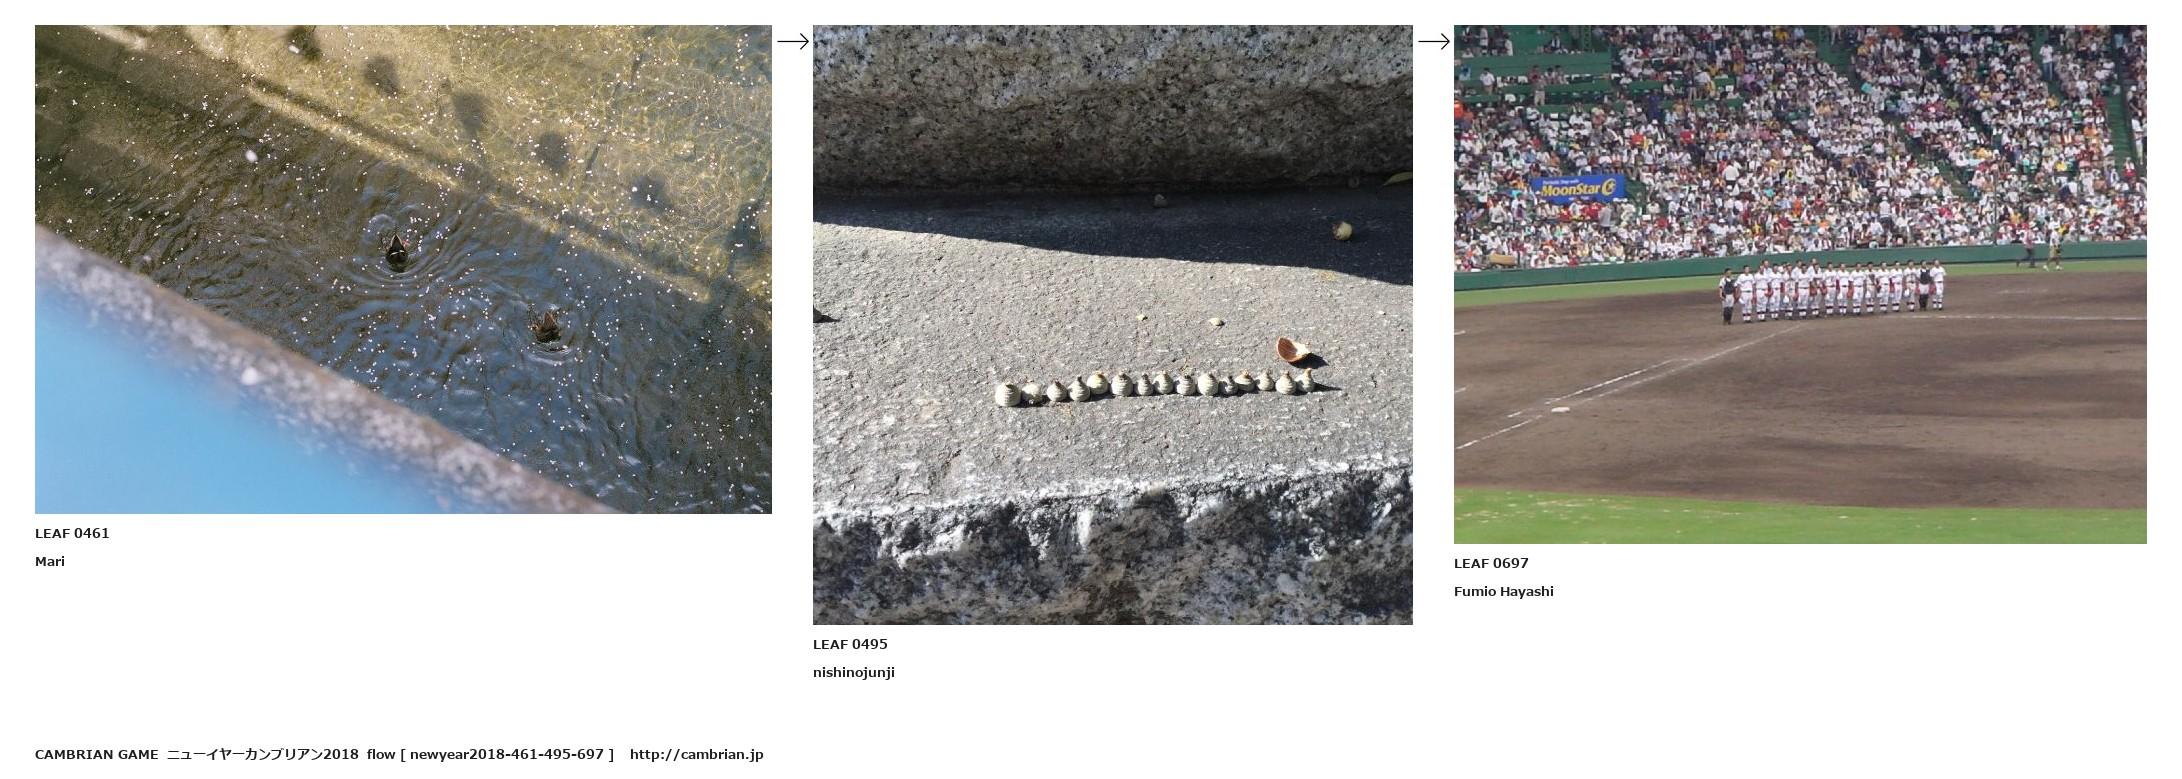Select the author name nishinojunji
Screen dimensions: 2182x779
[x=854, y=672]
